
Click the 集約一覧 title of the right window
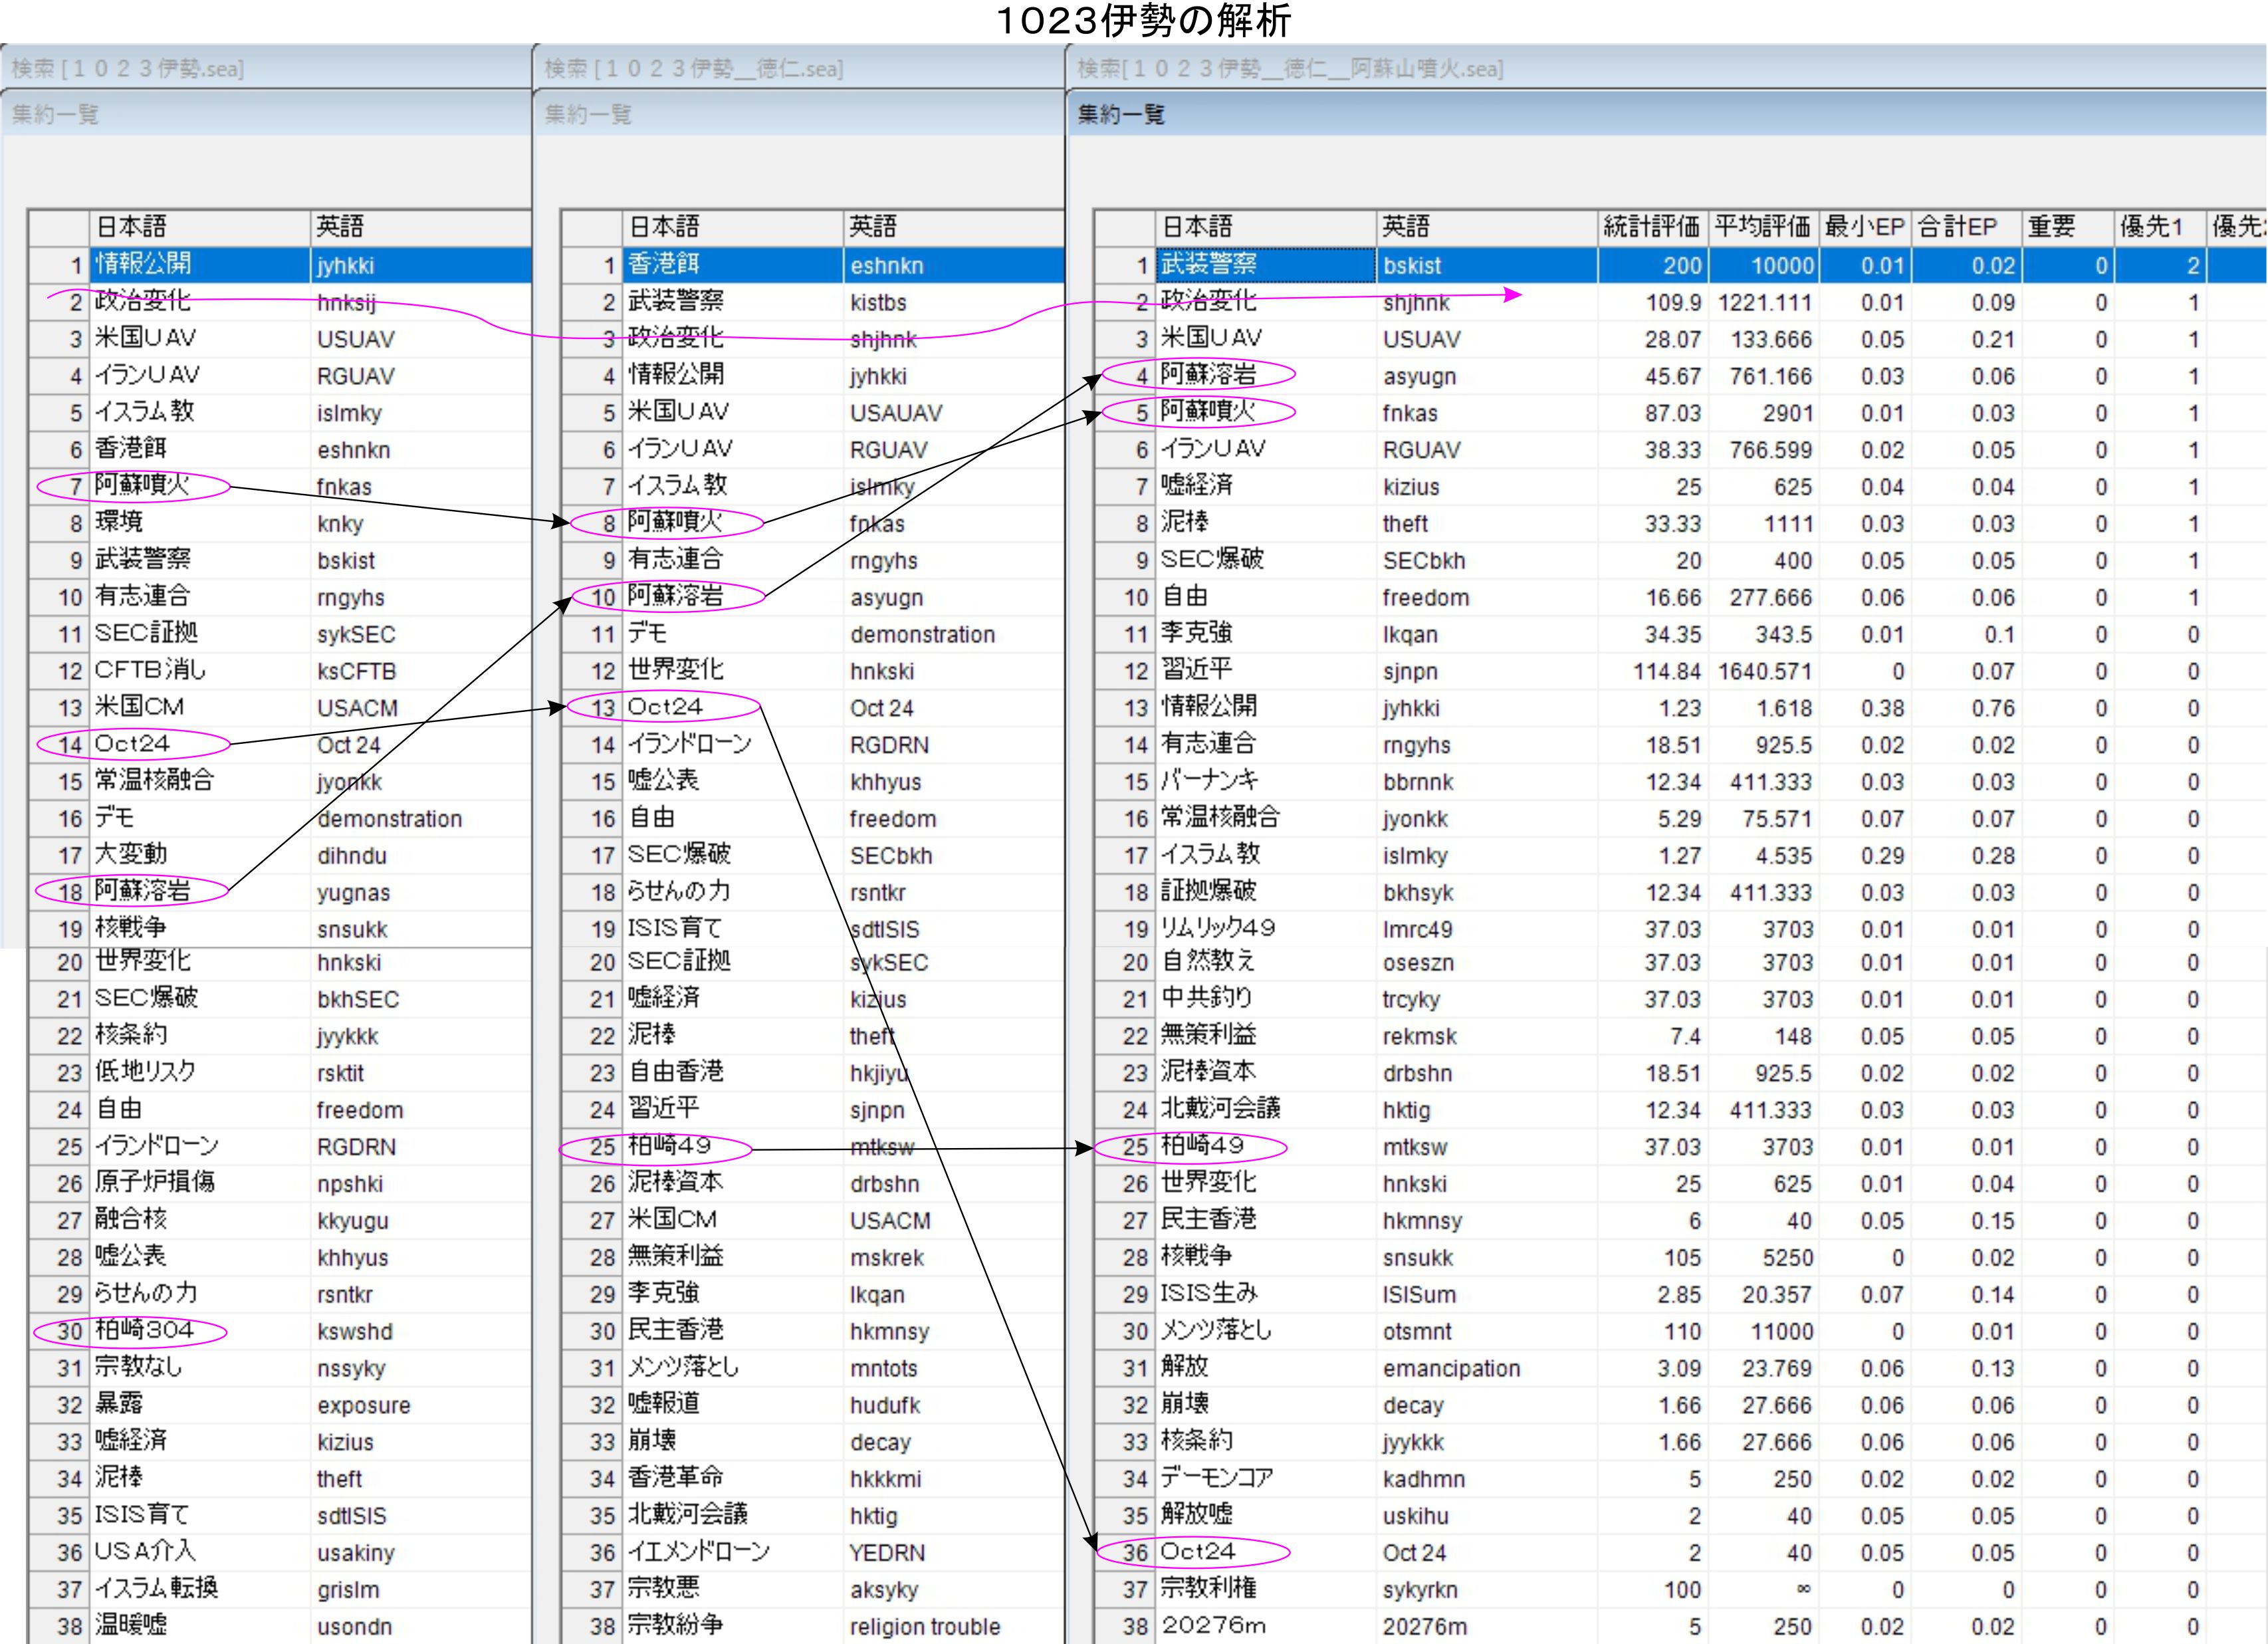click(x=1121, y=114)
